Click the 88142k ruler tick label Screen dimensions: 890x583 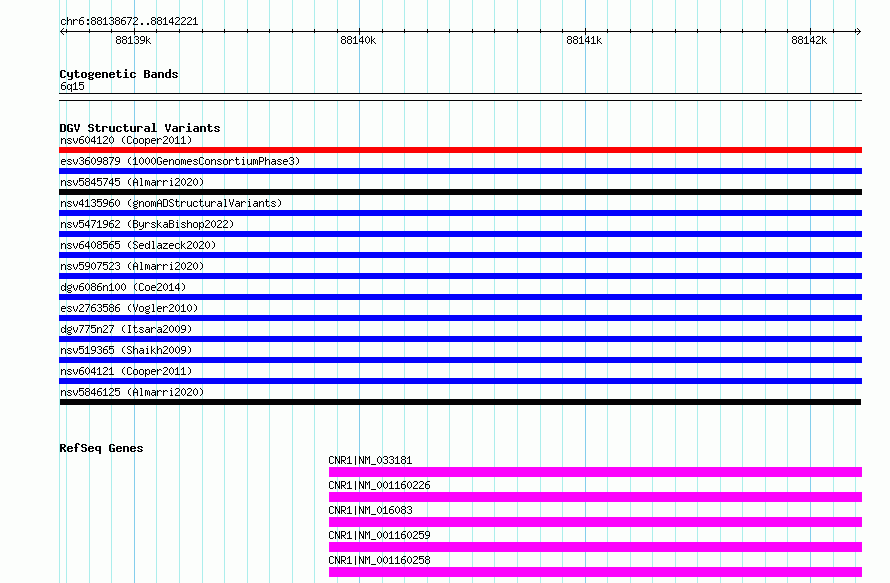point(809,40)
